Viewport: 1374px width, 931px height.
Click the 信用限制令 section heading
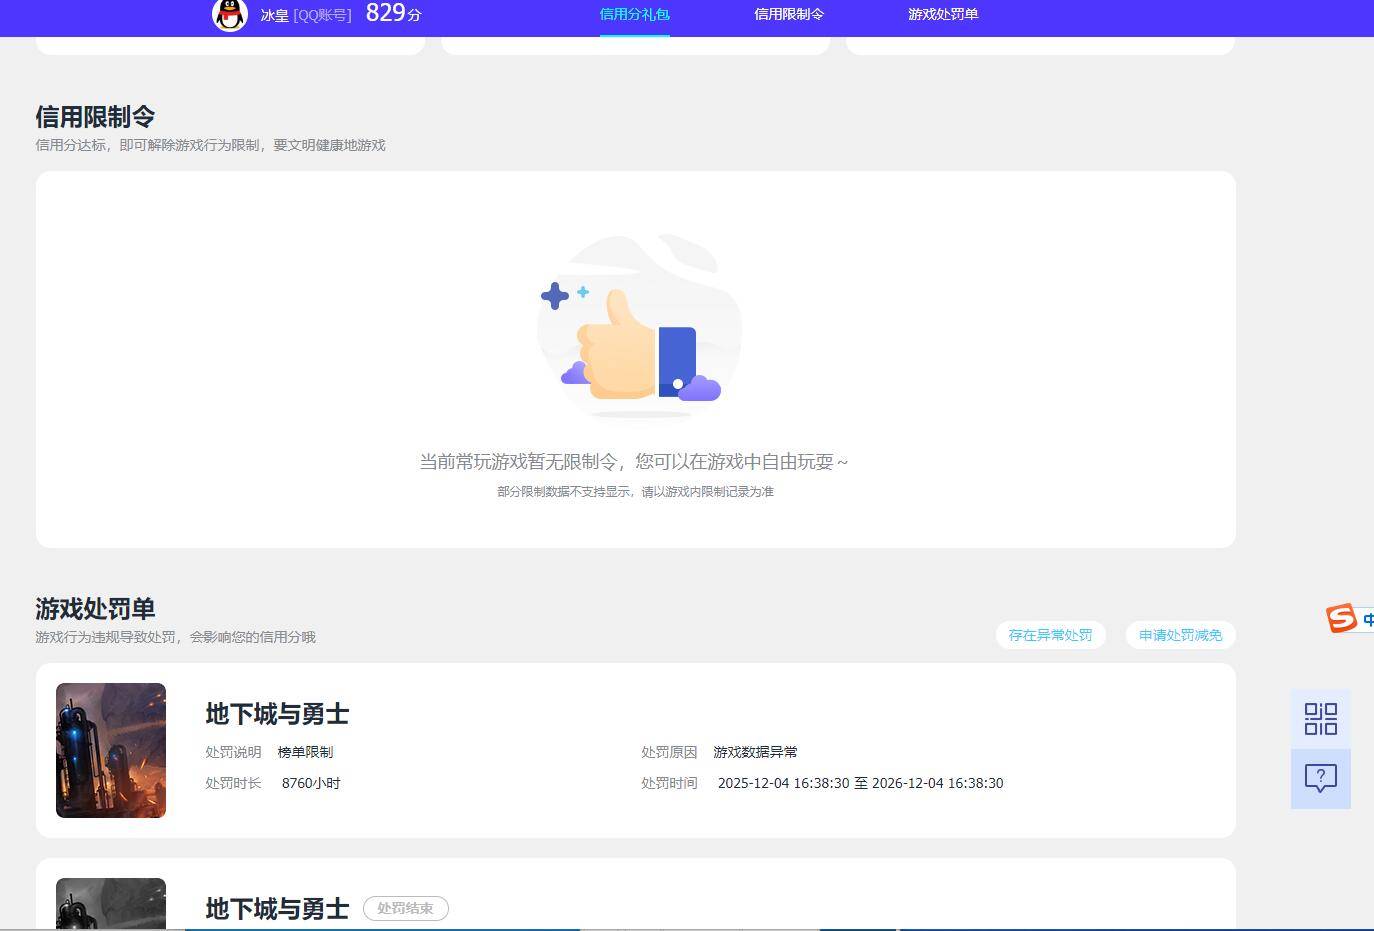(95, 116)
